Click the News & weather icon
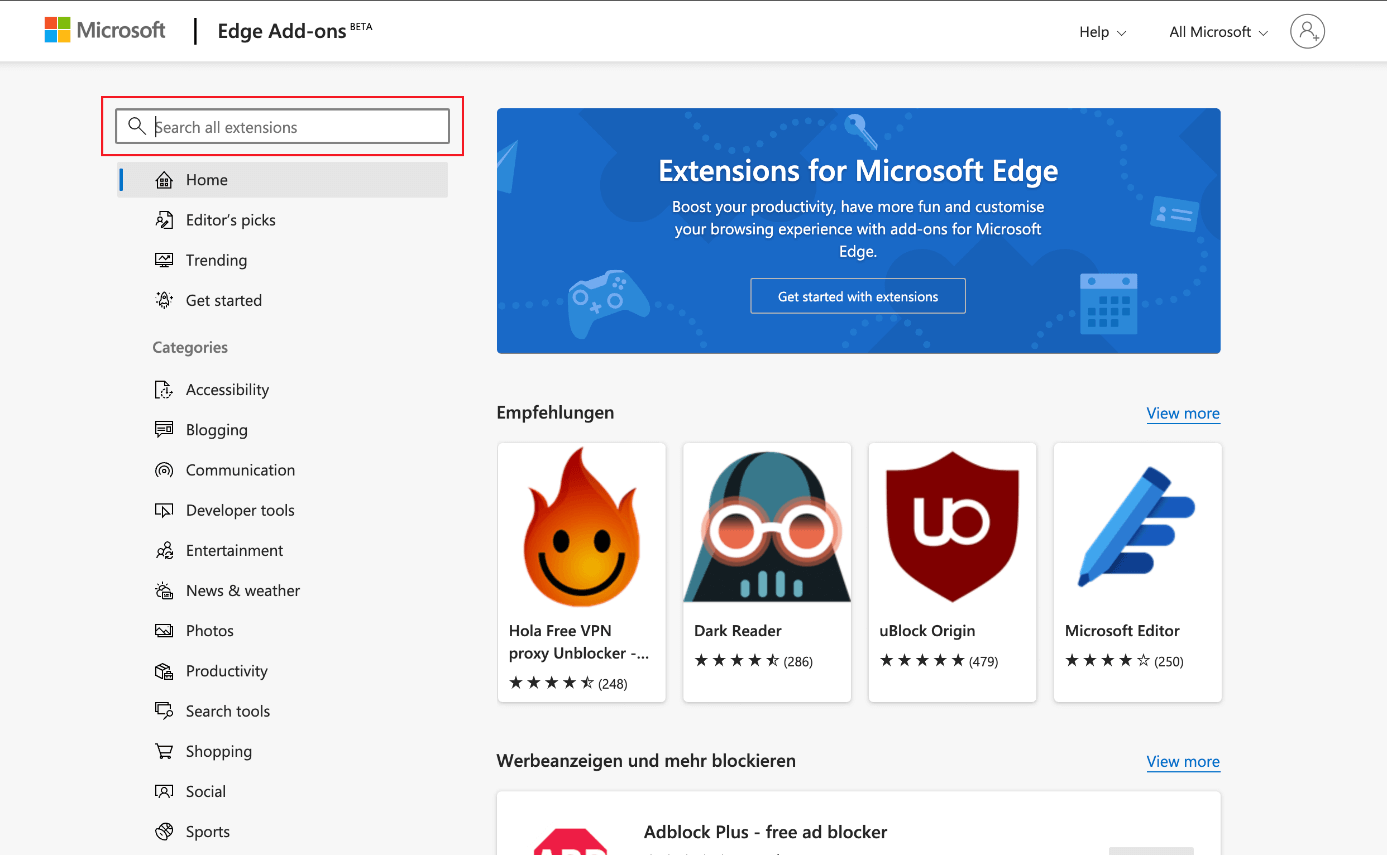 (x=164, y=591)
